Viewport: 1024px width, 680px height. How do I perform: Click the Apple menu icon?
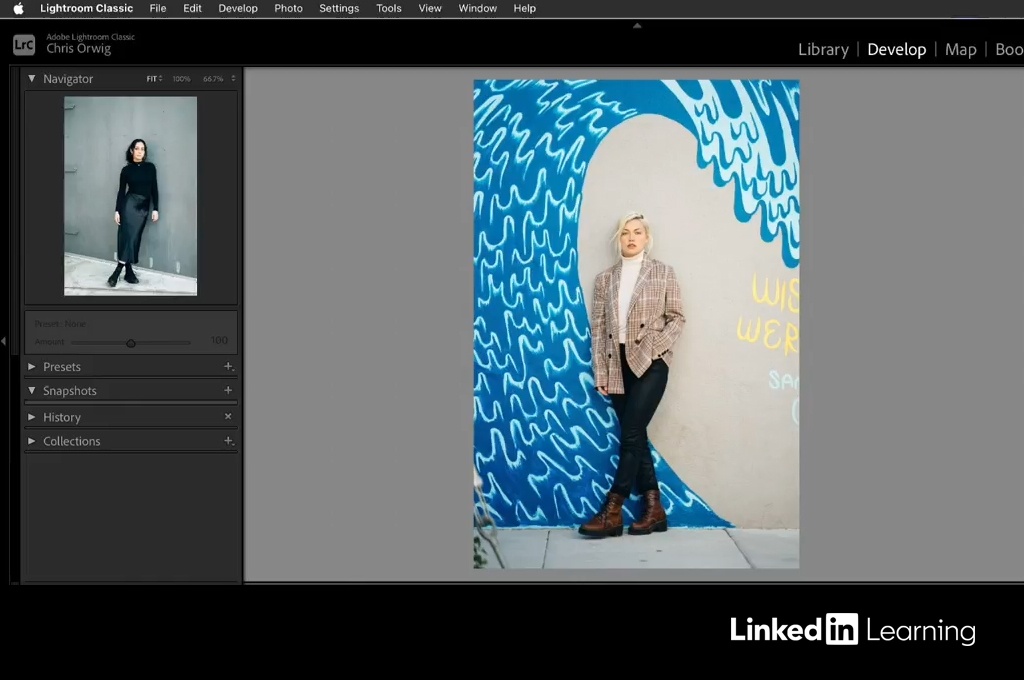[x=18, y=8]
